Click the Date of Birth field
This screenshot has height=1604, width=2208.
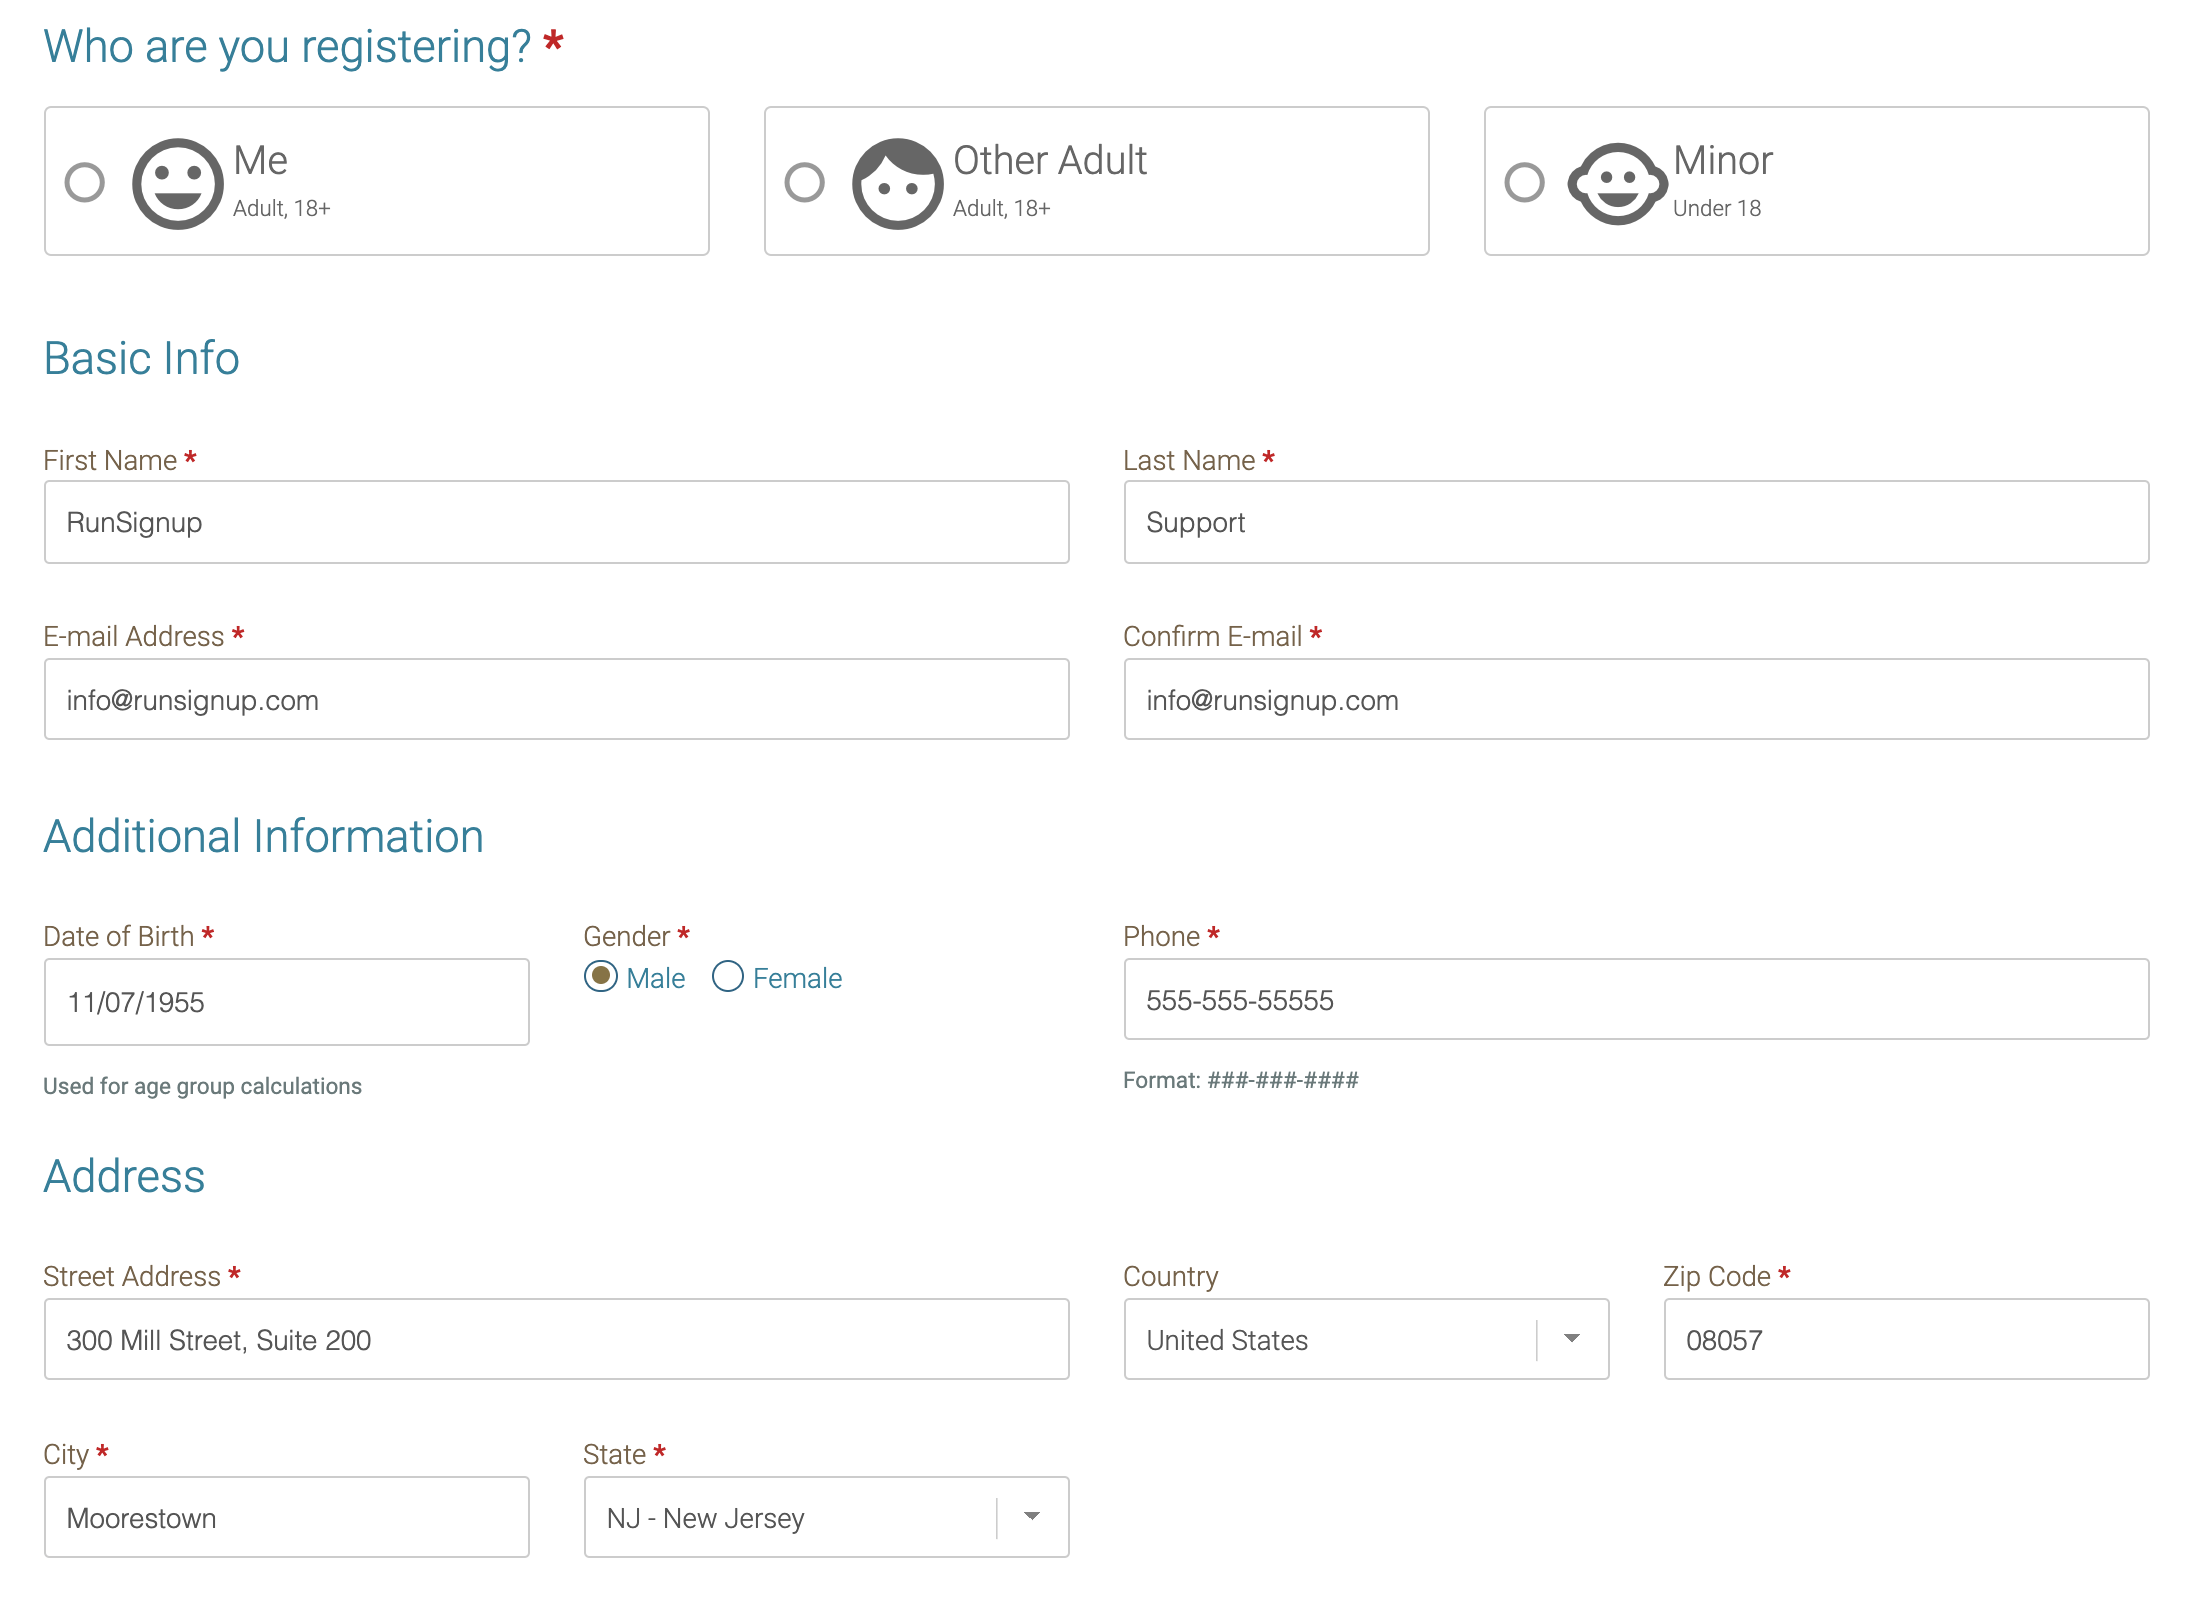click(286, 1001)
